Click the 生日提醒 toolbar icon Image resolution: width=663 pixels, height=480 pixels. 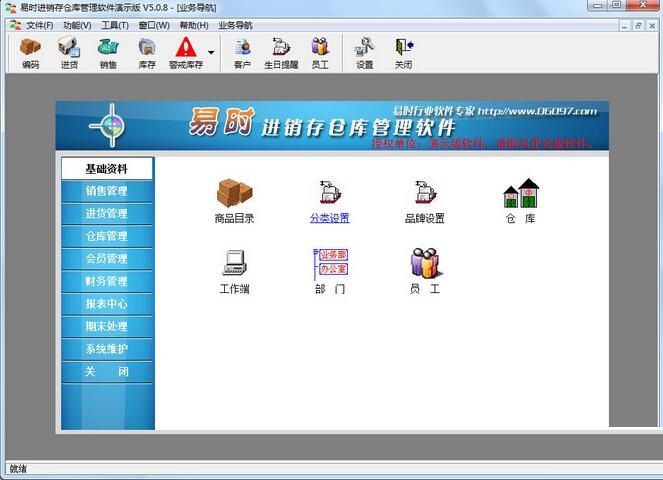[x=281, y=53]
